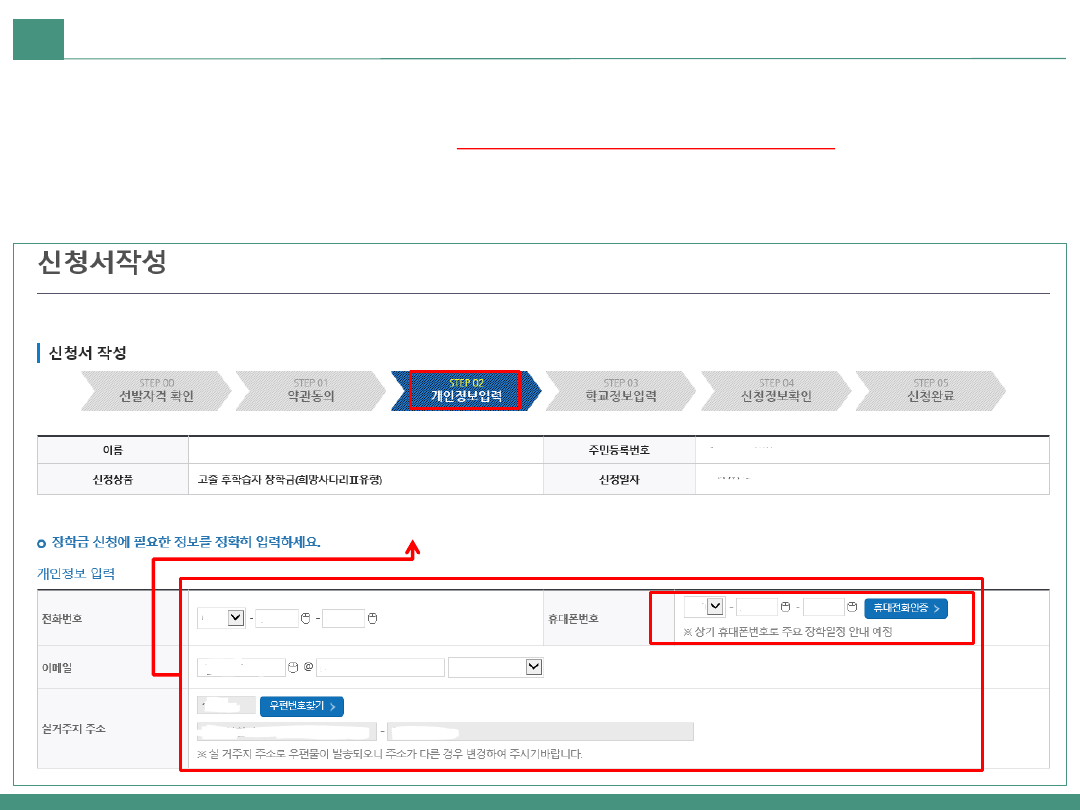1080x810 pixels.
Task: Select the STEP 01 약관동의 step
Action: tap(311, 391)
